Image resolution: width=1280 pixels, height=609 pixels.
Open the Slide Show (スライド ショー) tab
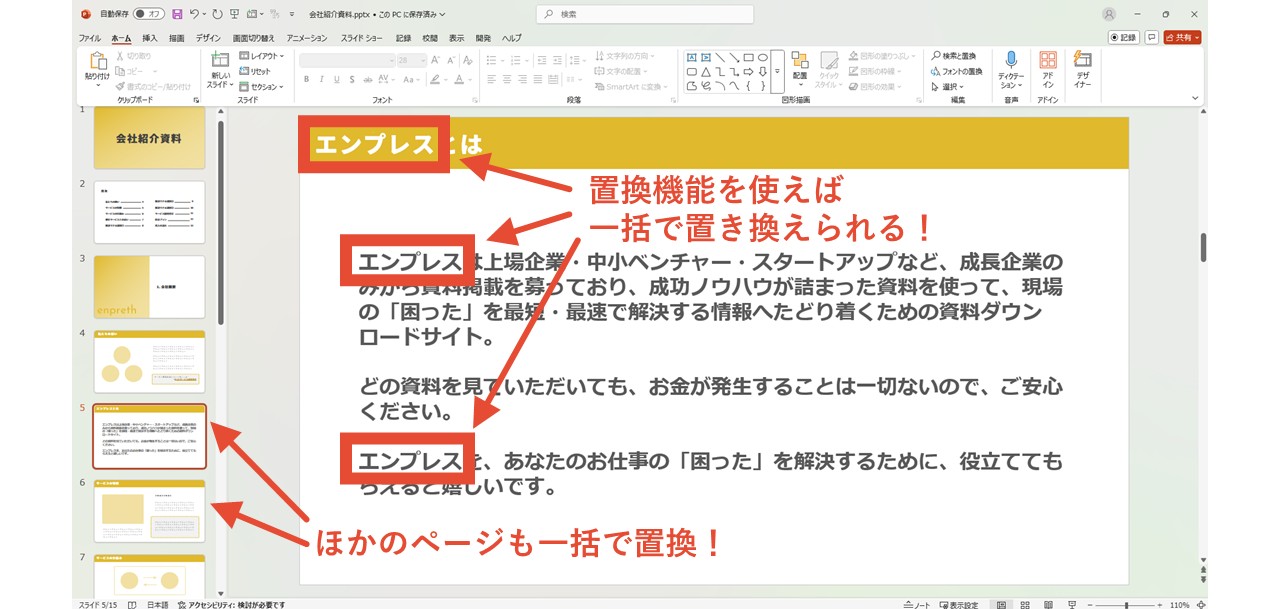[362, 37]
